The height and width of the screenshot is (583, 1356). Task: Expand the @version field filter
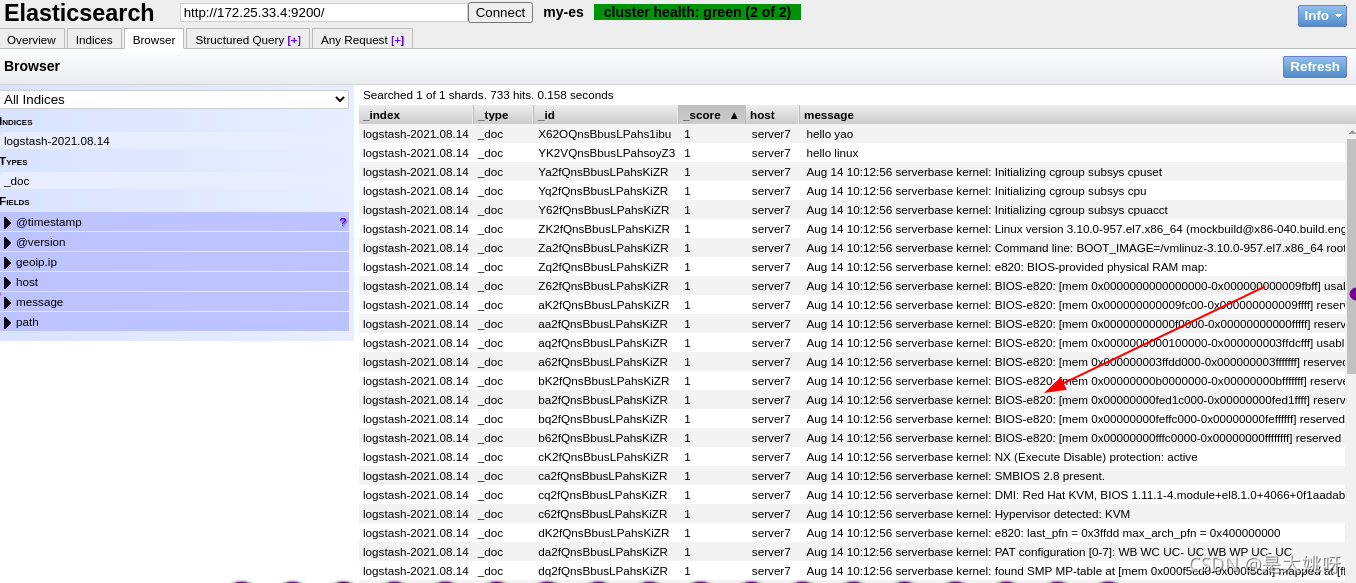point(8,242)
